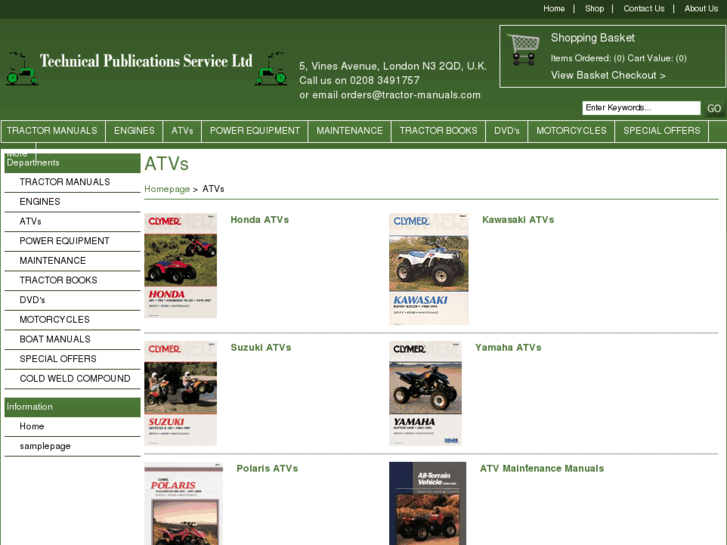The image size is (727, 545).
Task: Select ENGINES in Departments sidebar
Action: click(40, 202)
